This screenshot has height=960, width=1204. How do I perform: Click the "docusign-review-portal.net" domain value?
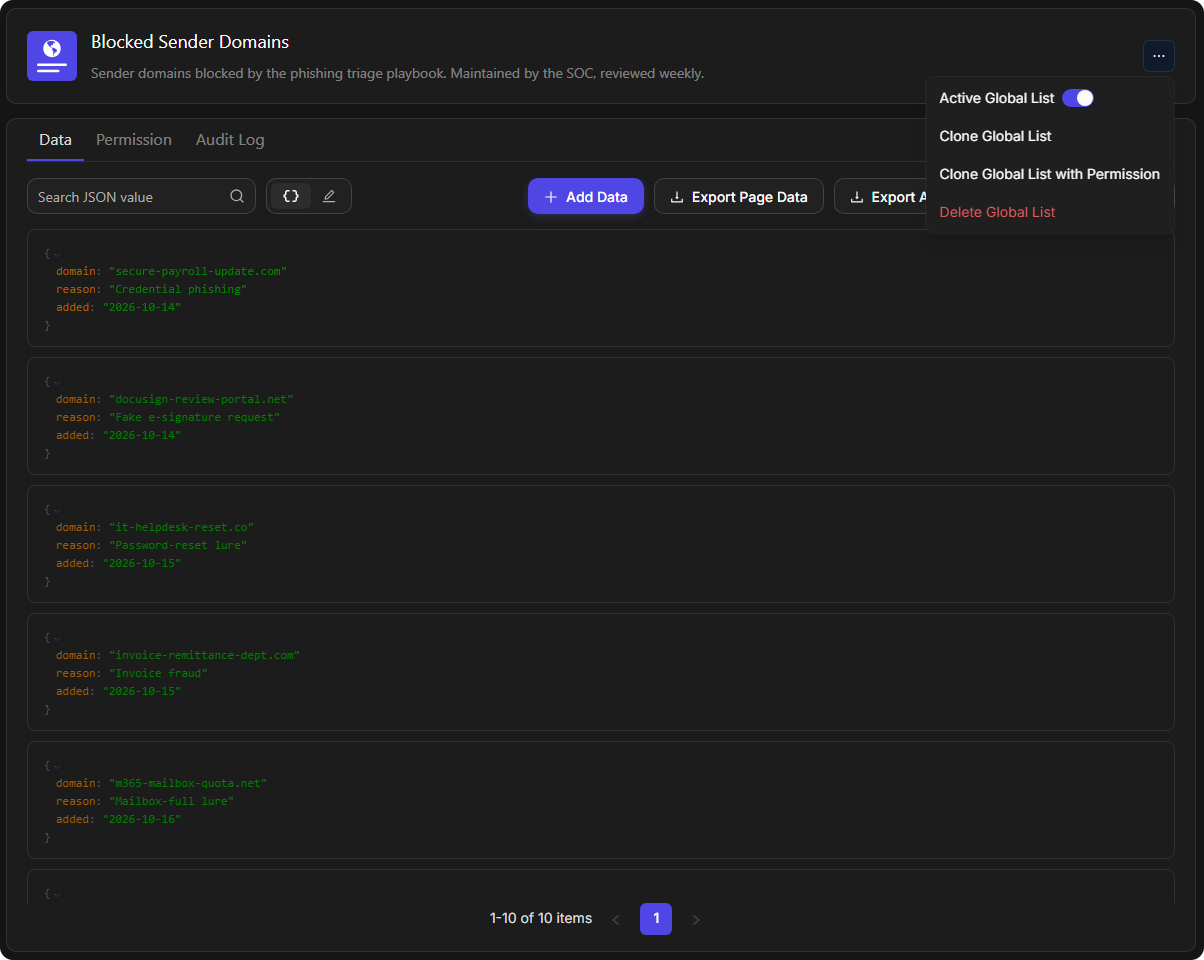[201, 399]
